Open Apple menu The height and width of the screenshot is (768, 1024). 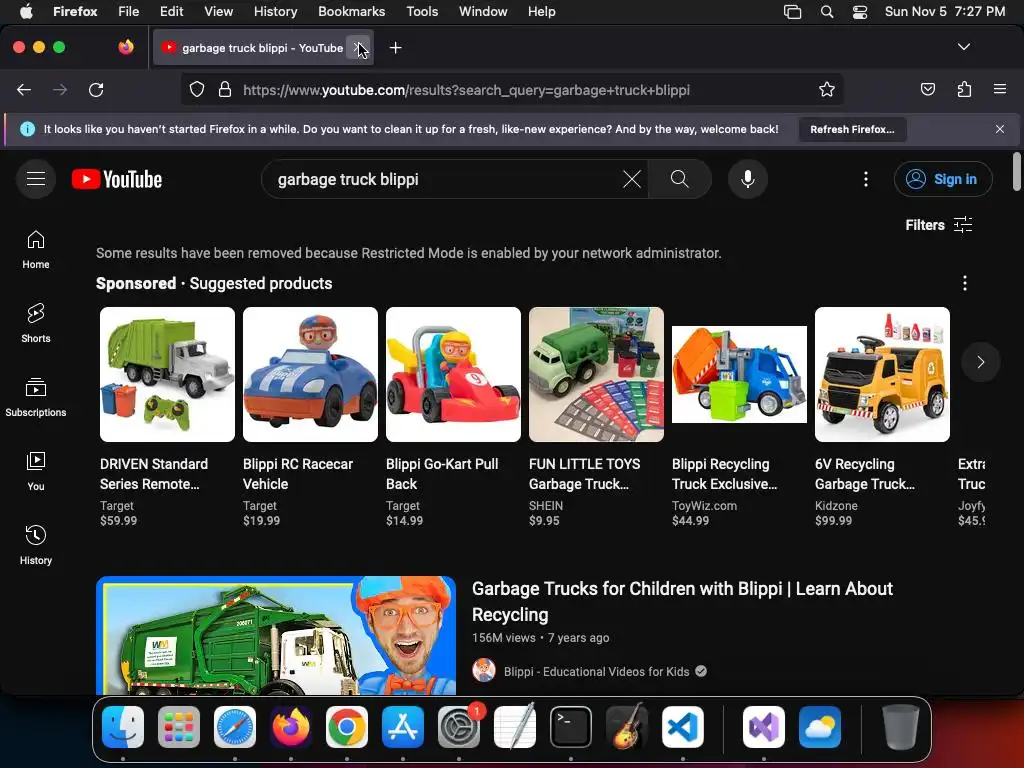point(27,11)
